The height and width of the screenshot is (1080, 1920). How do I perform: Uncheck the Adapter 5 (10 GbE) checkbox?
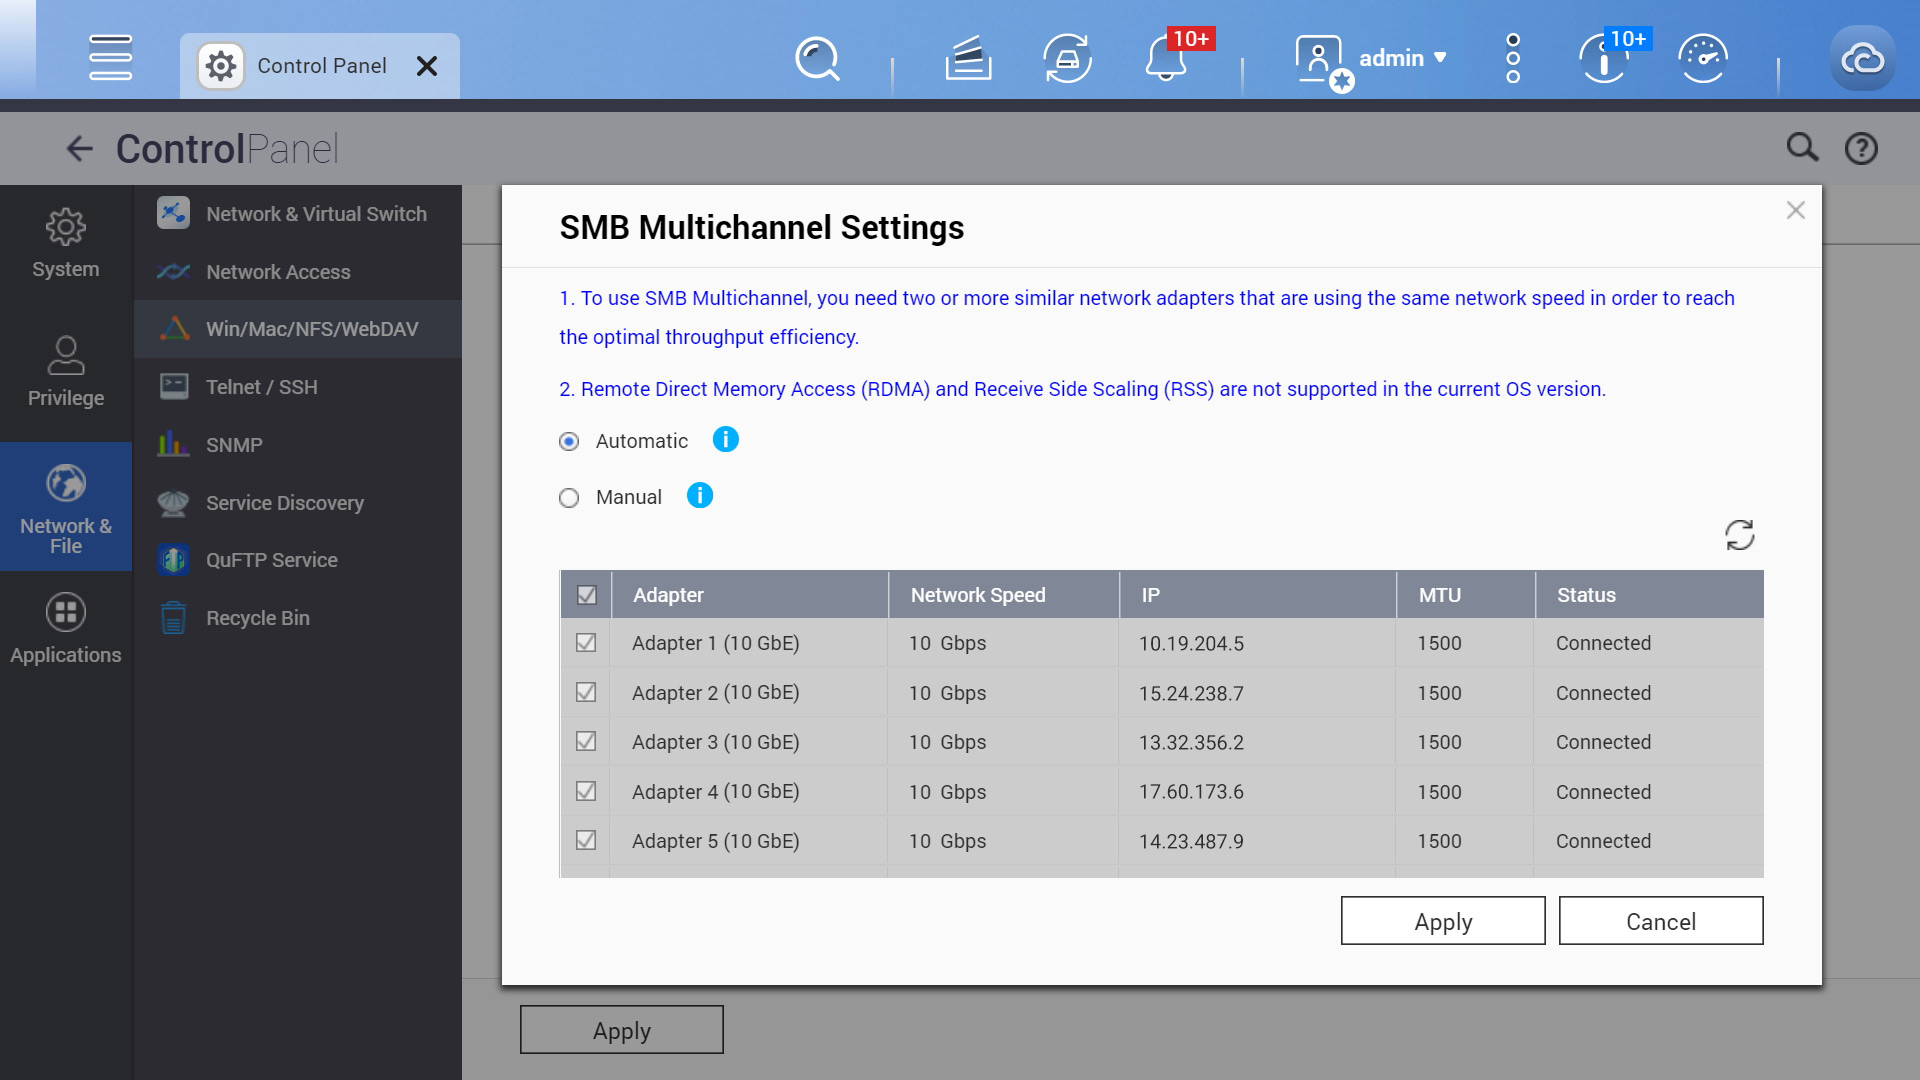point(586,841)
